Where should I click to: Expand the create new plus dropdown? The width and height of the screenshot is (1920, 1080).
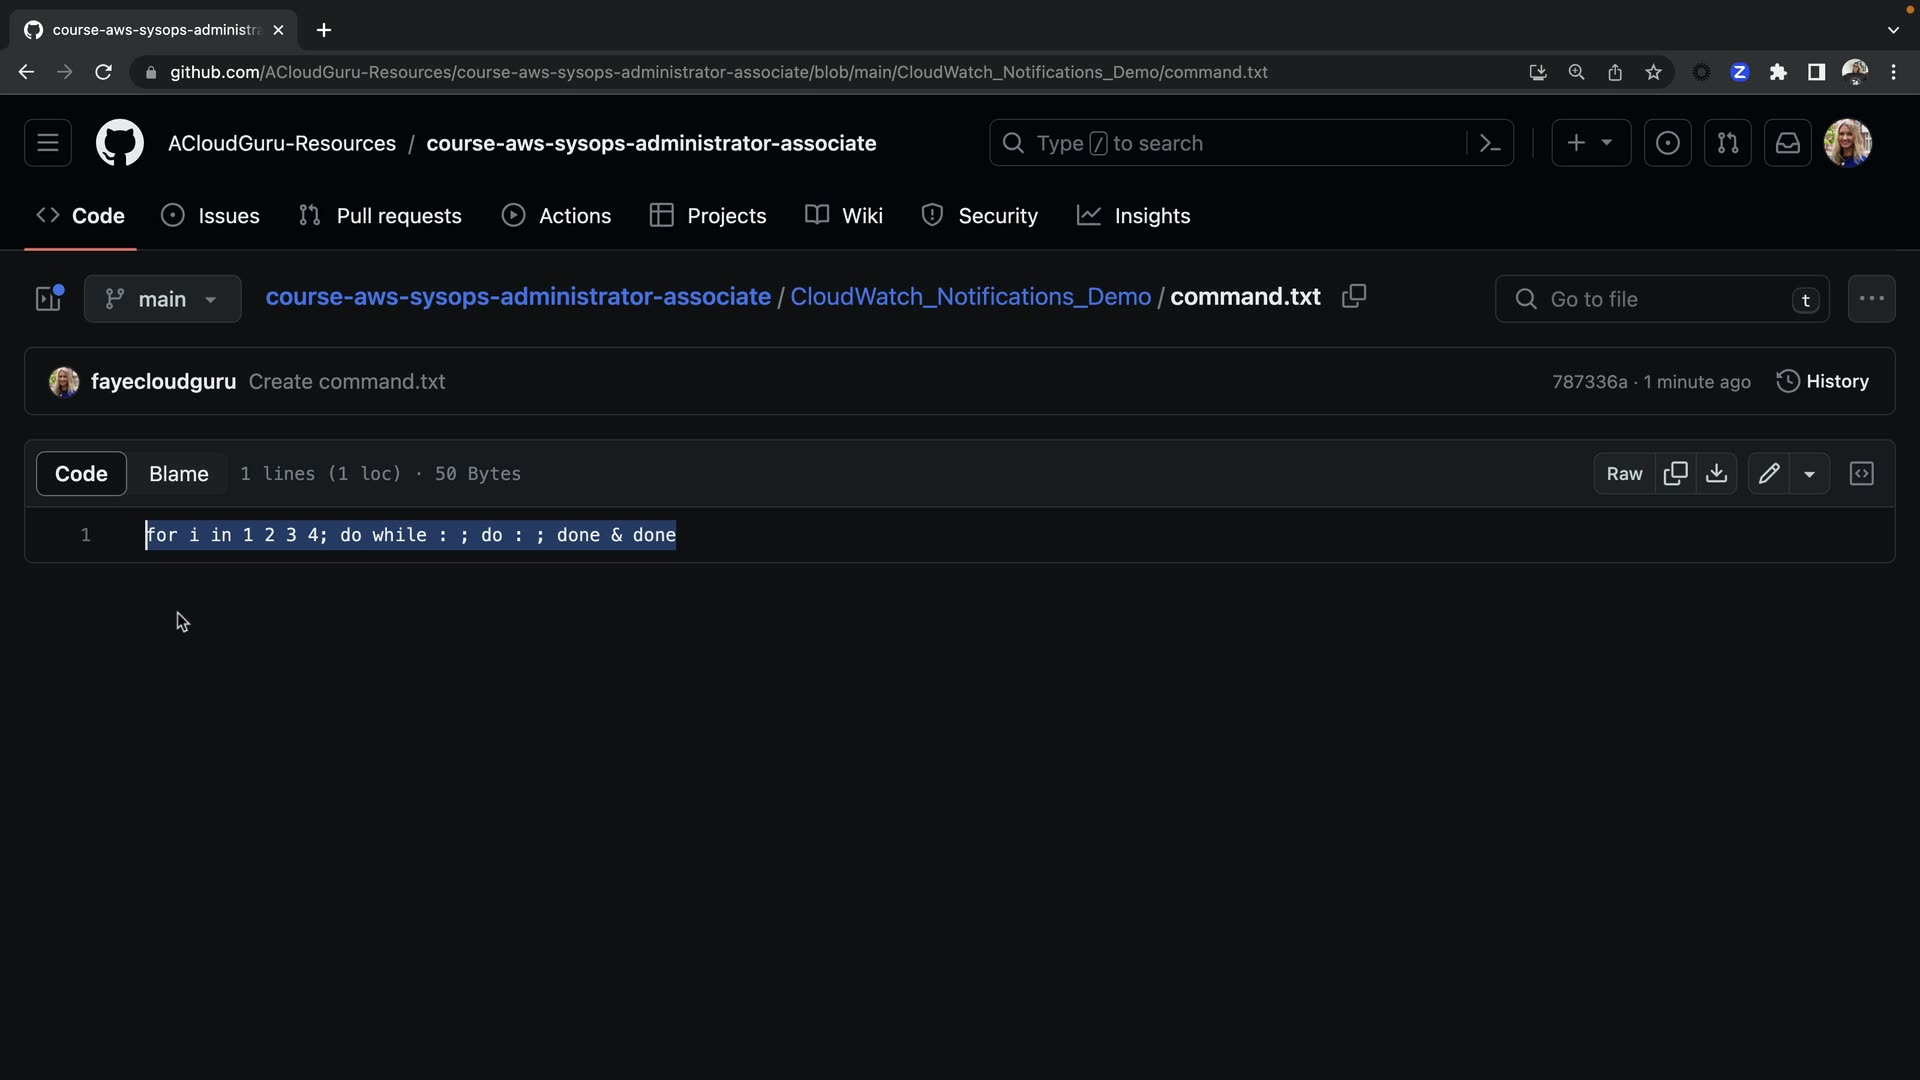point(1590,143)
